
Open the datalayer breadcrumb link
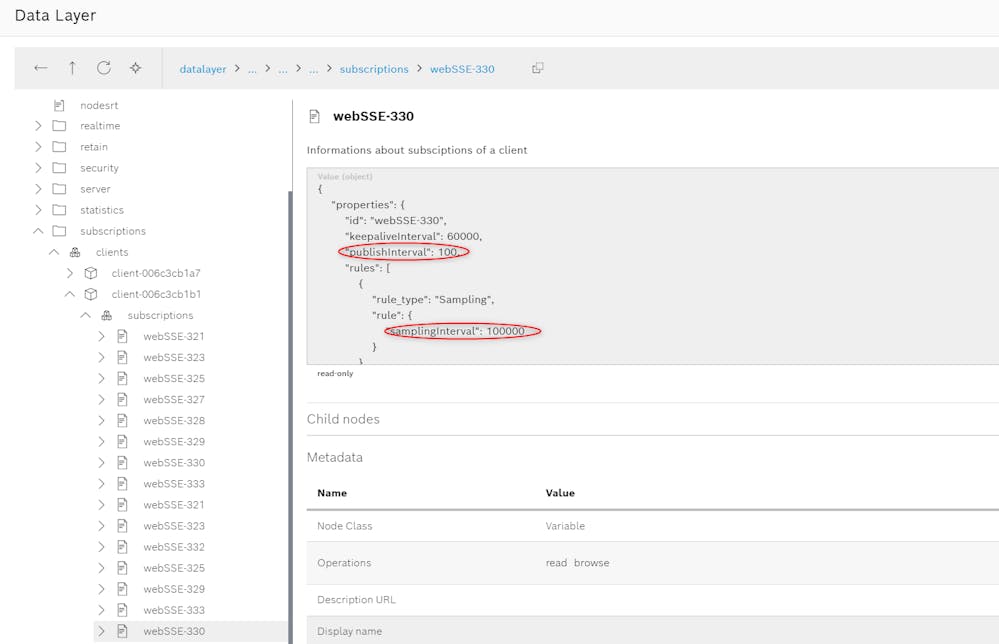tap(203, 69)
